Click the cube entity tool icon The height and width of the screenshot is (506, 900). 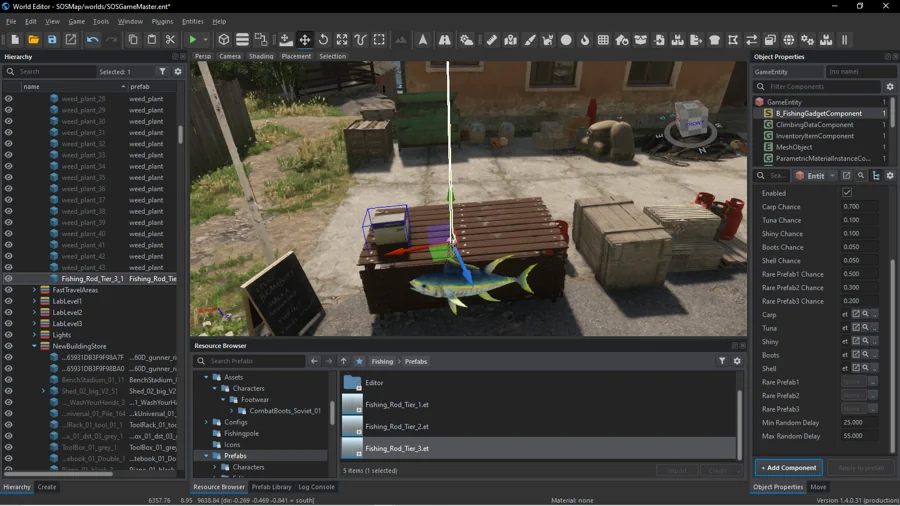point(224,40)
